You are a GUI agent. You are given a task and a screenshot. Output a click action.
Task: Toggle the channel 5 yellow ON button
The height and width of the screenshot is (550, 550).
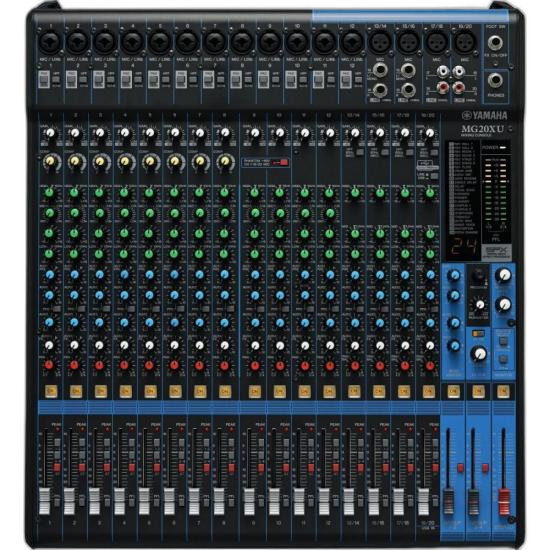pyautogui.click(x=150, y=391)
